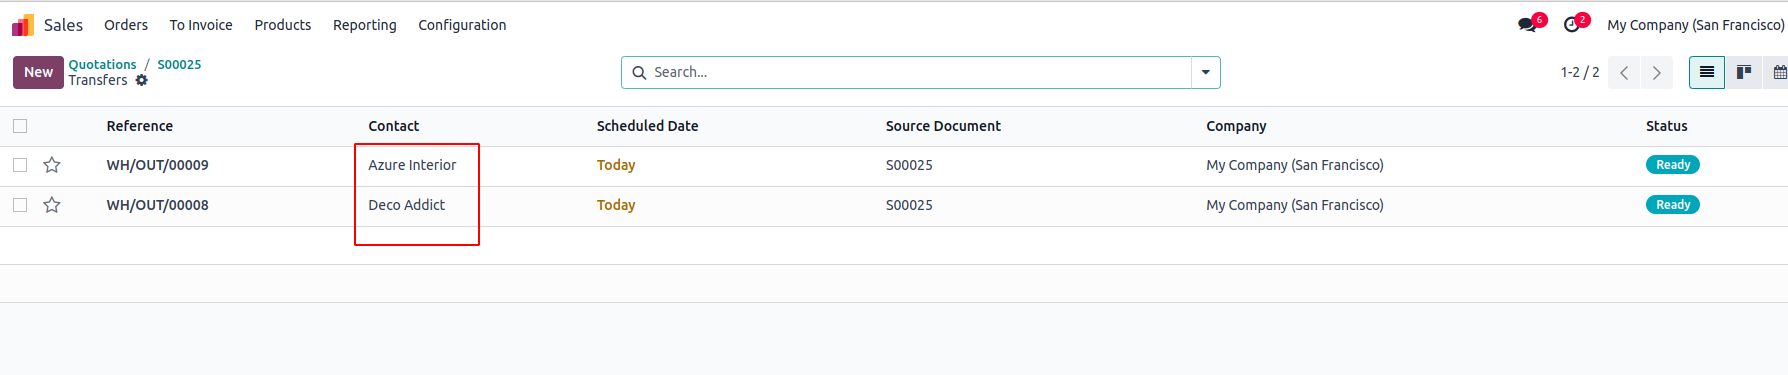Open the Reporting menu
Screen dimensions: 1788x375
pyautogui.click(x=365, y=25)
